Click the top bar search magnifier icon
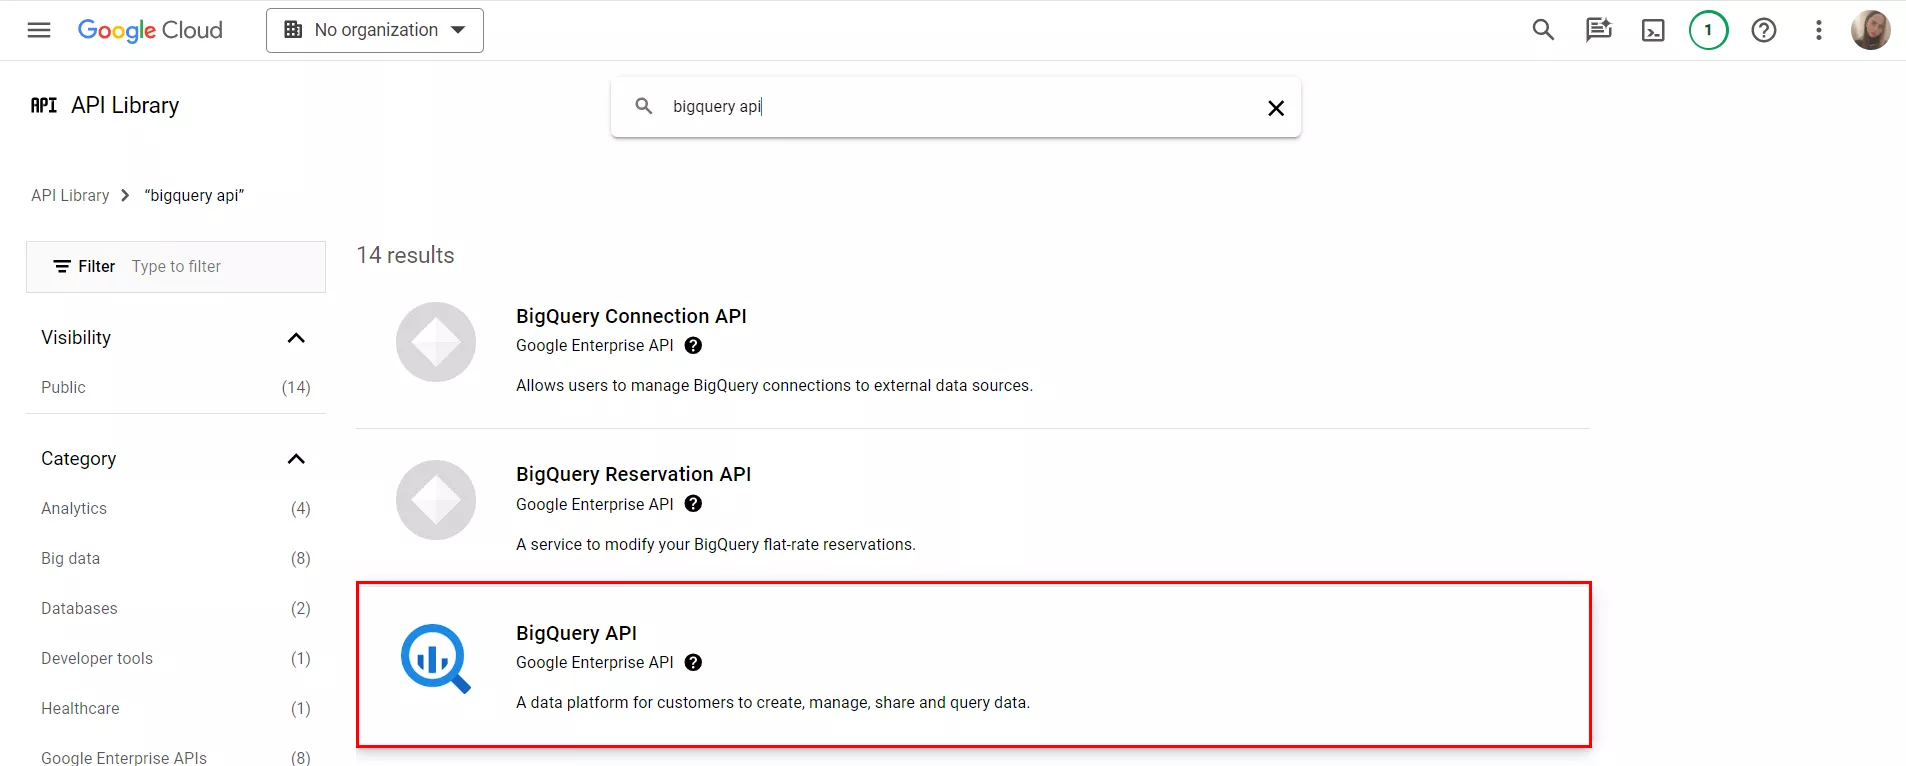Screen dimensions: 1906x766 1543,30
